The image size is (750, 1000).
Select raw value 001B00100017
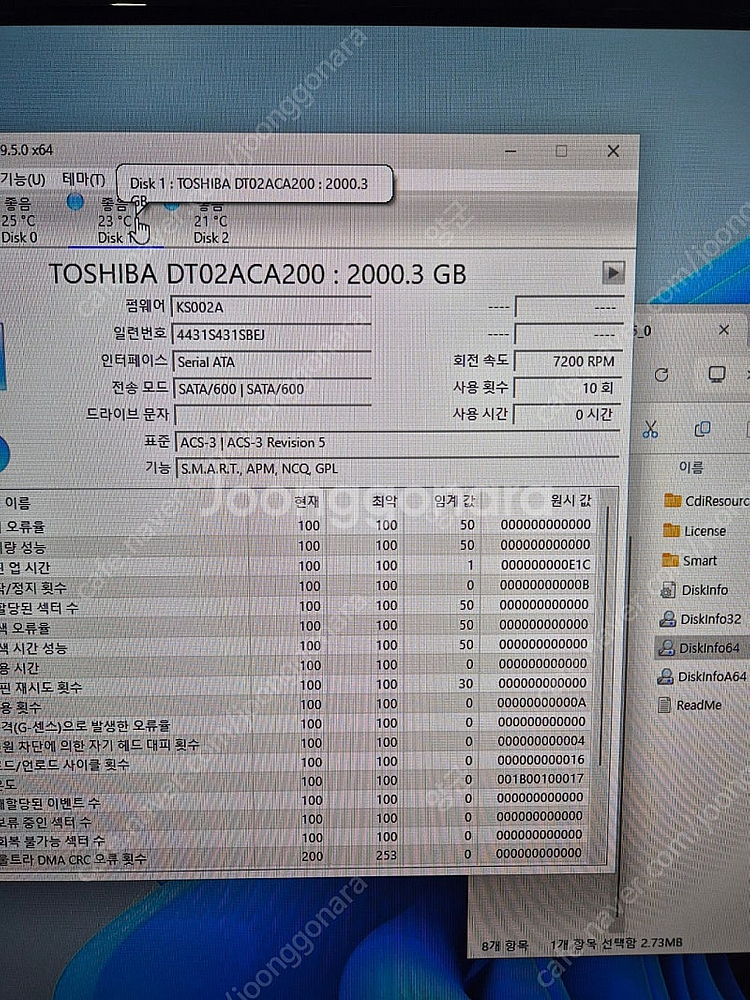(540, 779)
